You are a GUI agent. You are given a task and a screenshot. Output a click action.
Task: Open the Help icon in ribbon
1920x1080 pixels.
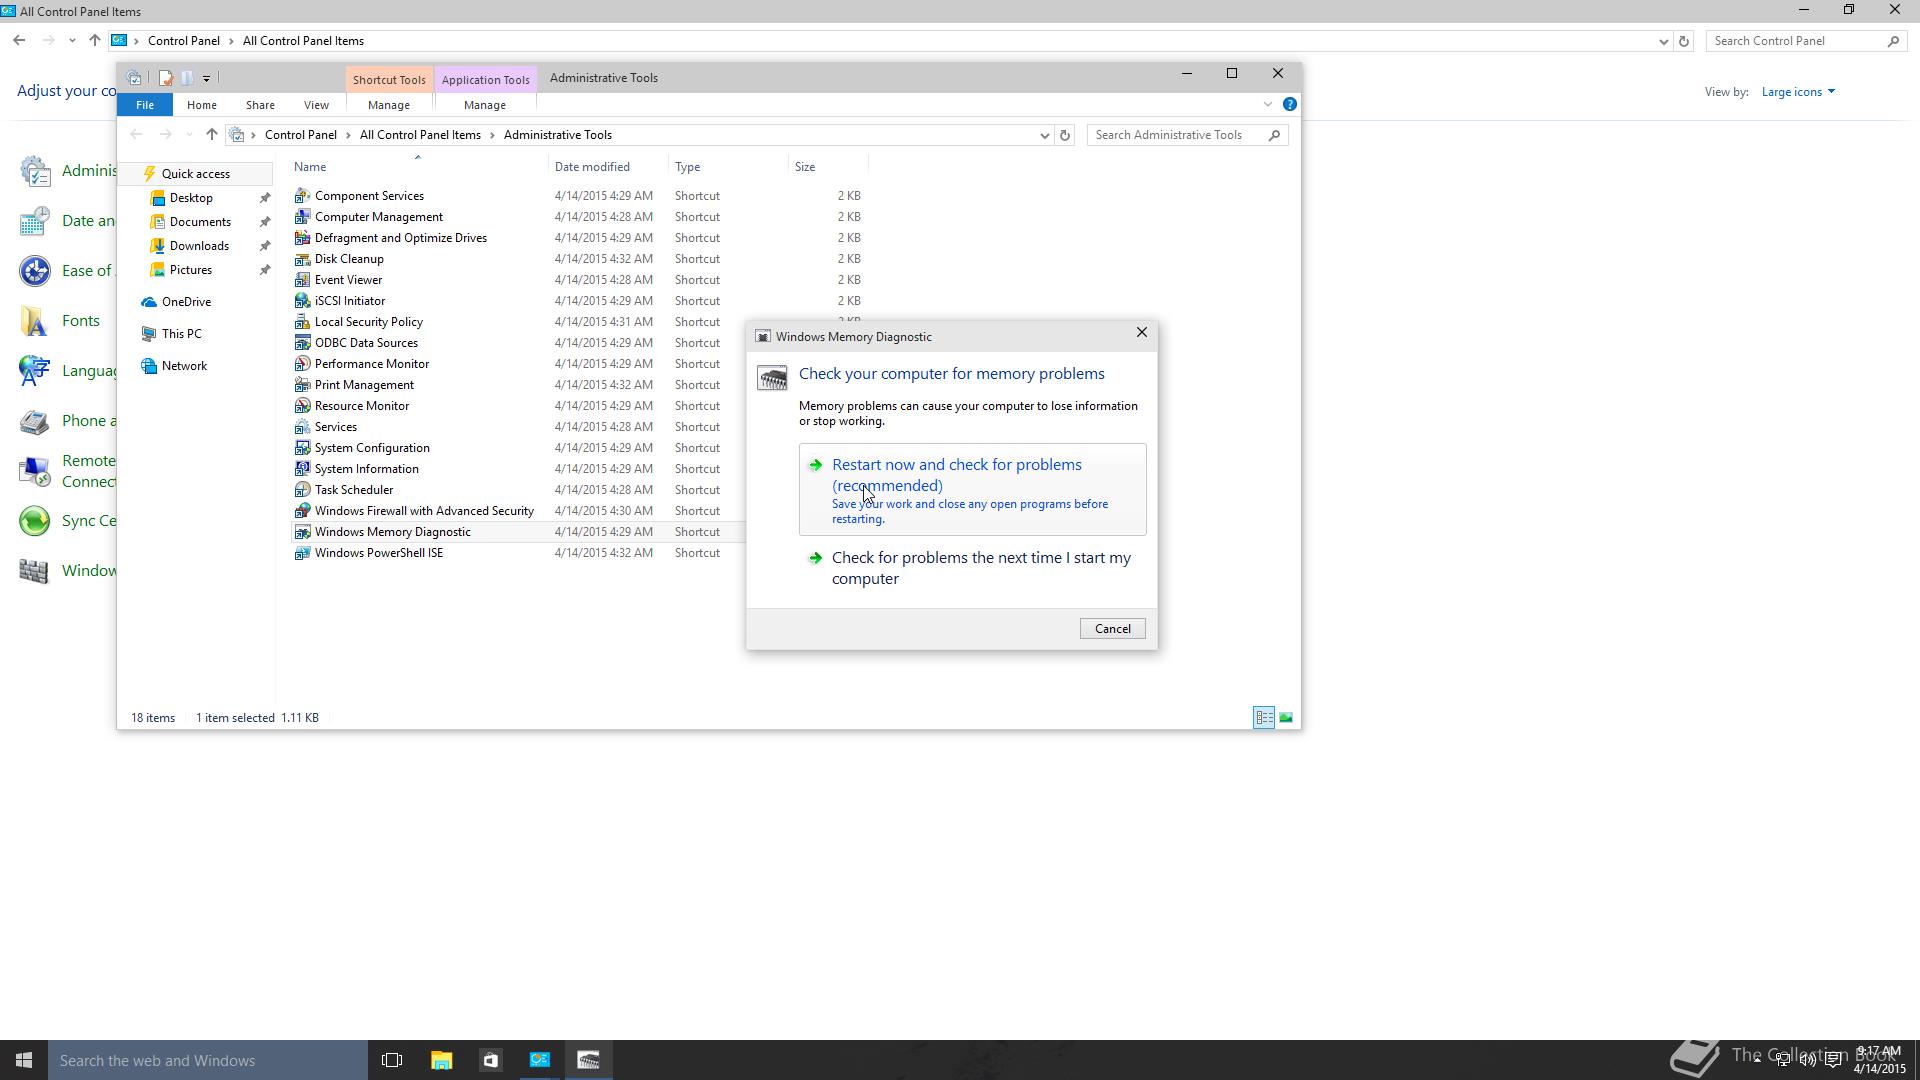[x=1290, y=104]
